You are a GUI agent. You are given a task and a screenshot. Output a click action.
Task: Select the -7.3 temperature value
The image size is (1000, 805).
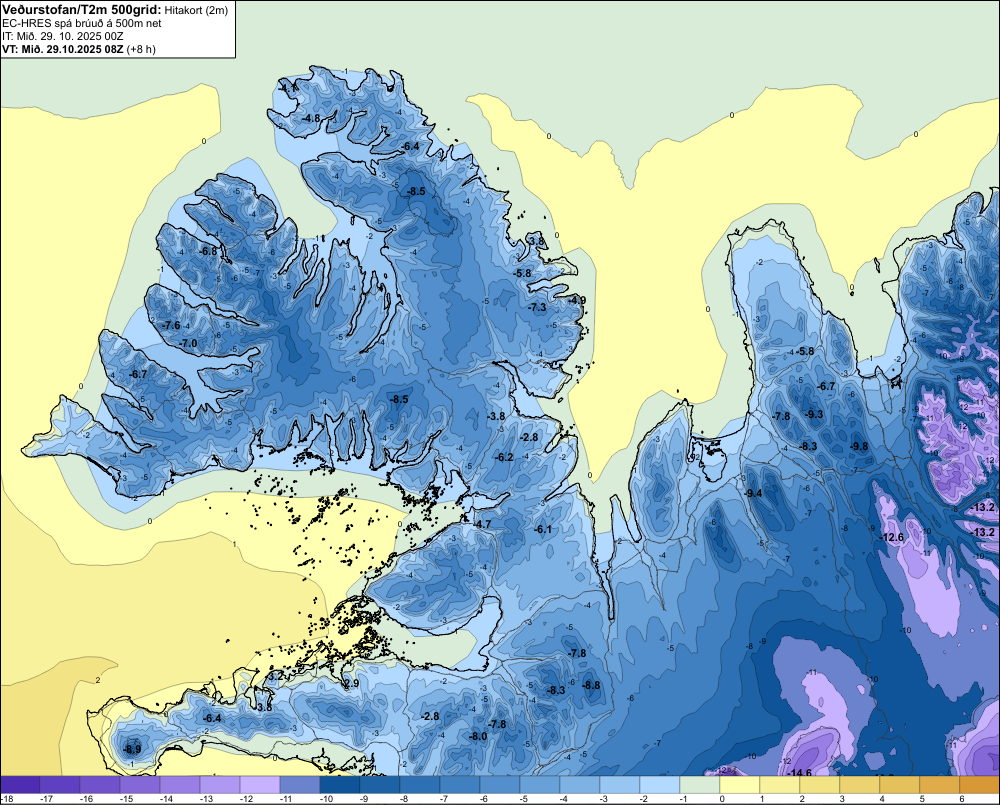[537, 307]
